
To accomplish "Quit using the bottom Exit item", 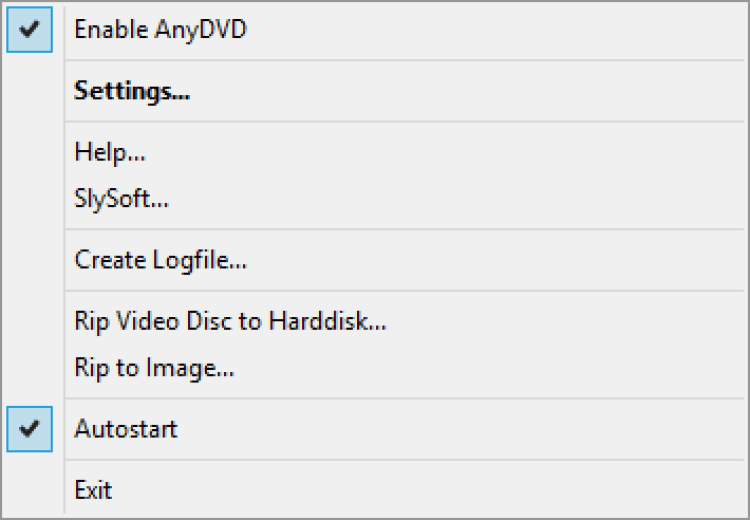I will 93,490.
